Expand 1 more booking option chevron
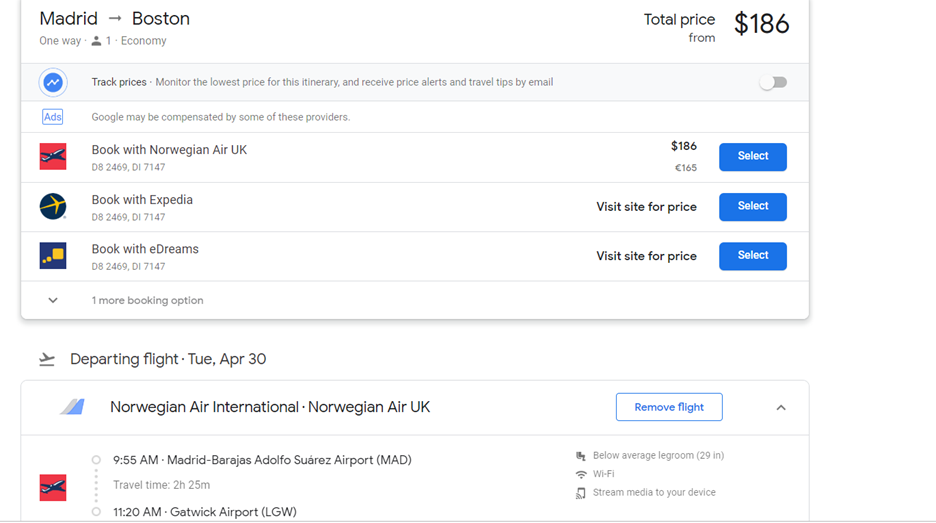The width and height of the screenshot is (936, 523). (53, 300)
